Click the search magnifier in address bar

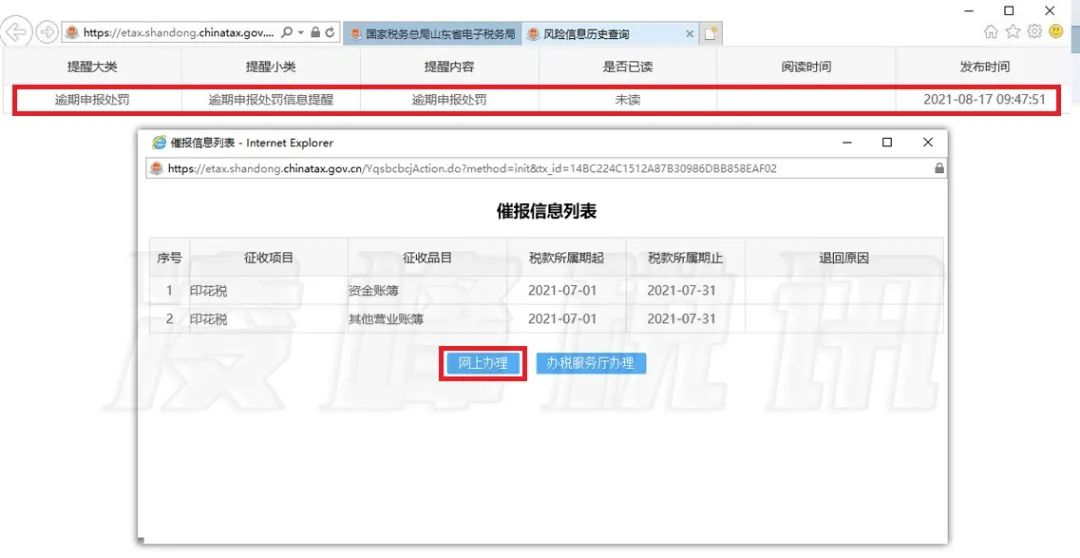tap(287, 33)
